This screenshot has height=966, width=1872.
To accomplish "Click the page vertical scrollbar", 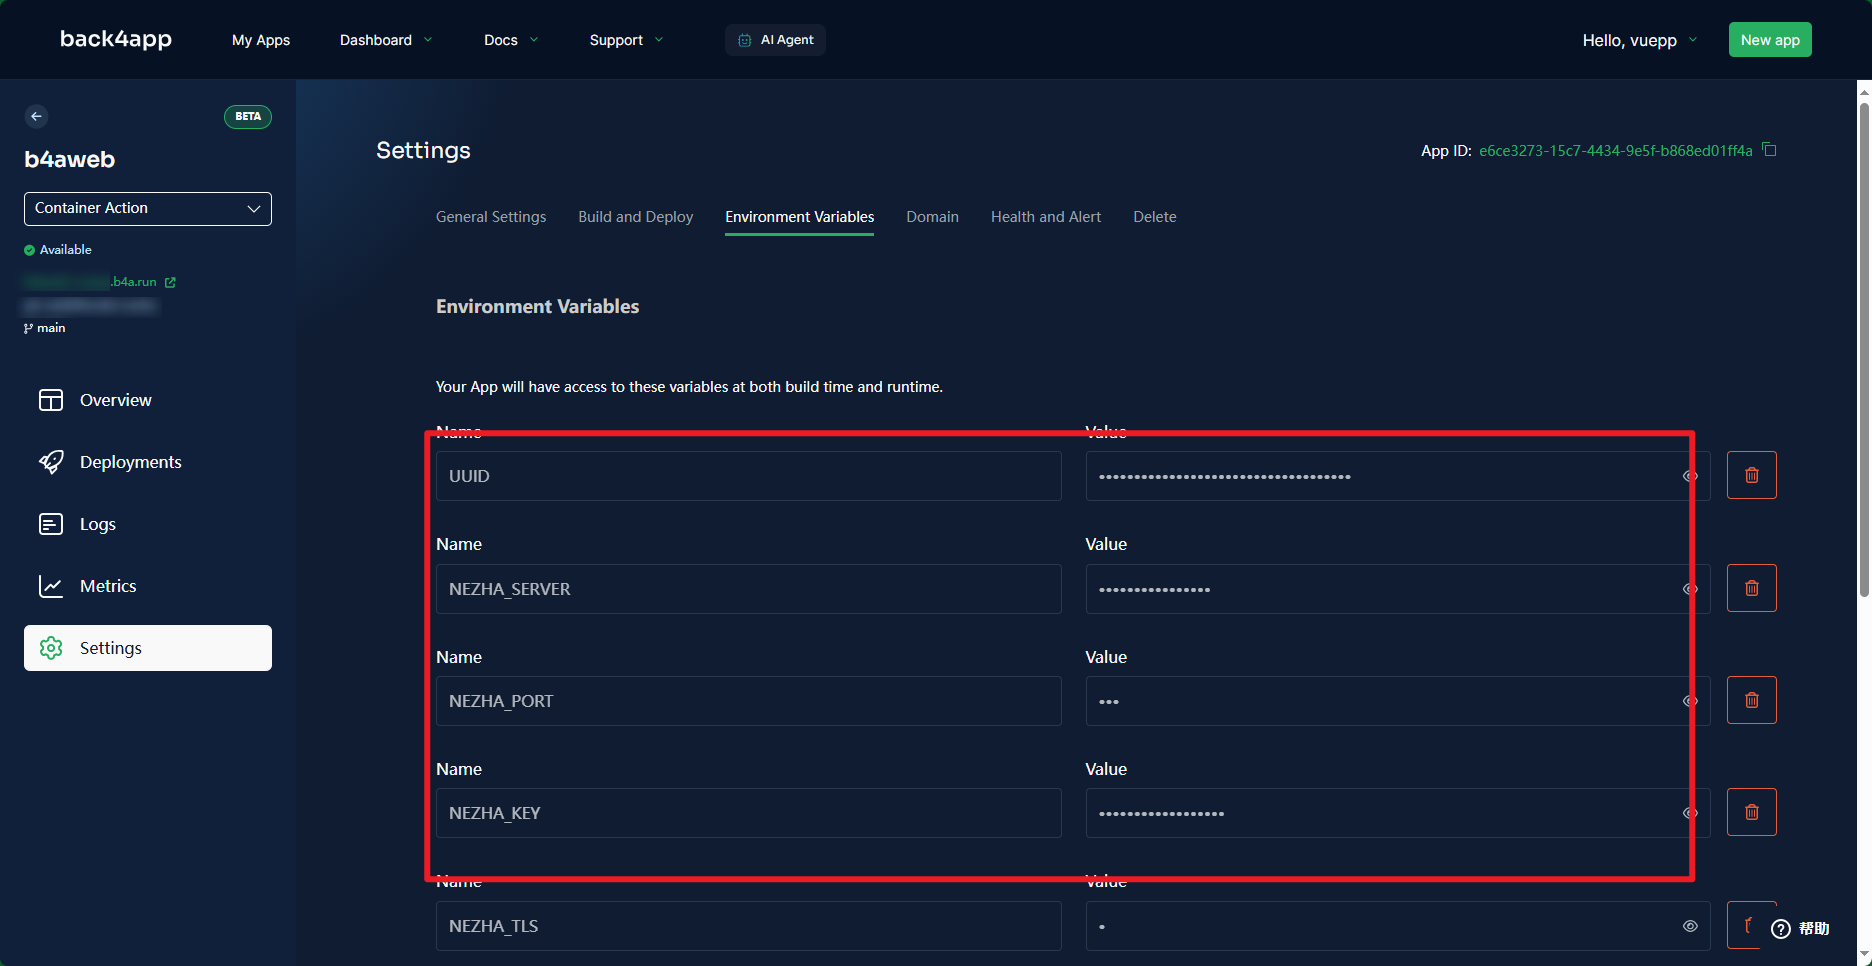I will 1864,350.
